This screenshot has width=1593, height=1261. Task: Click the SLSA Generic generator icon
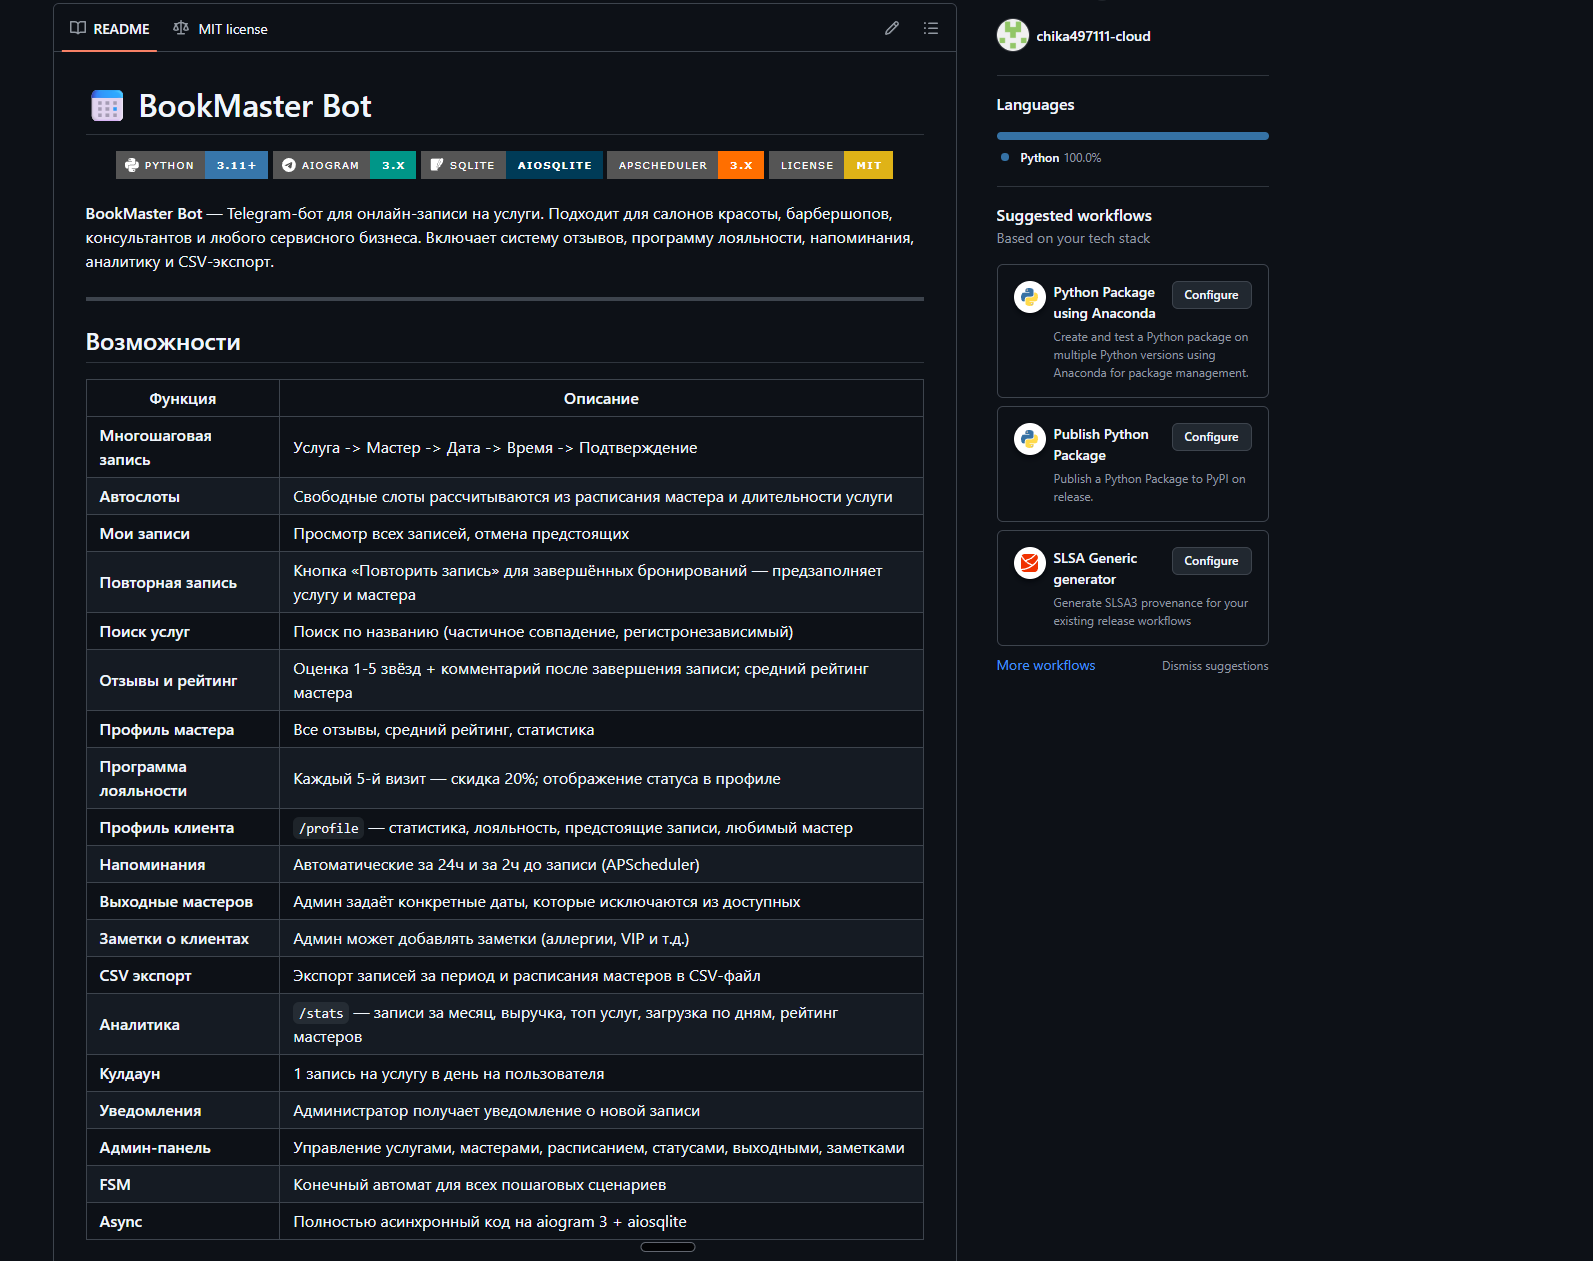1029,563
